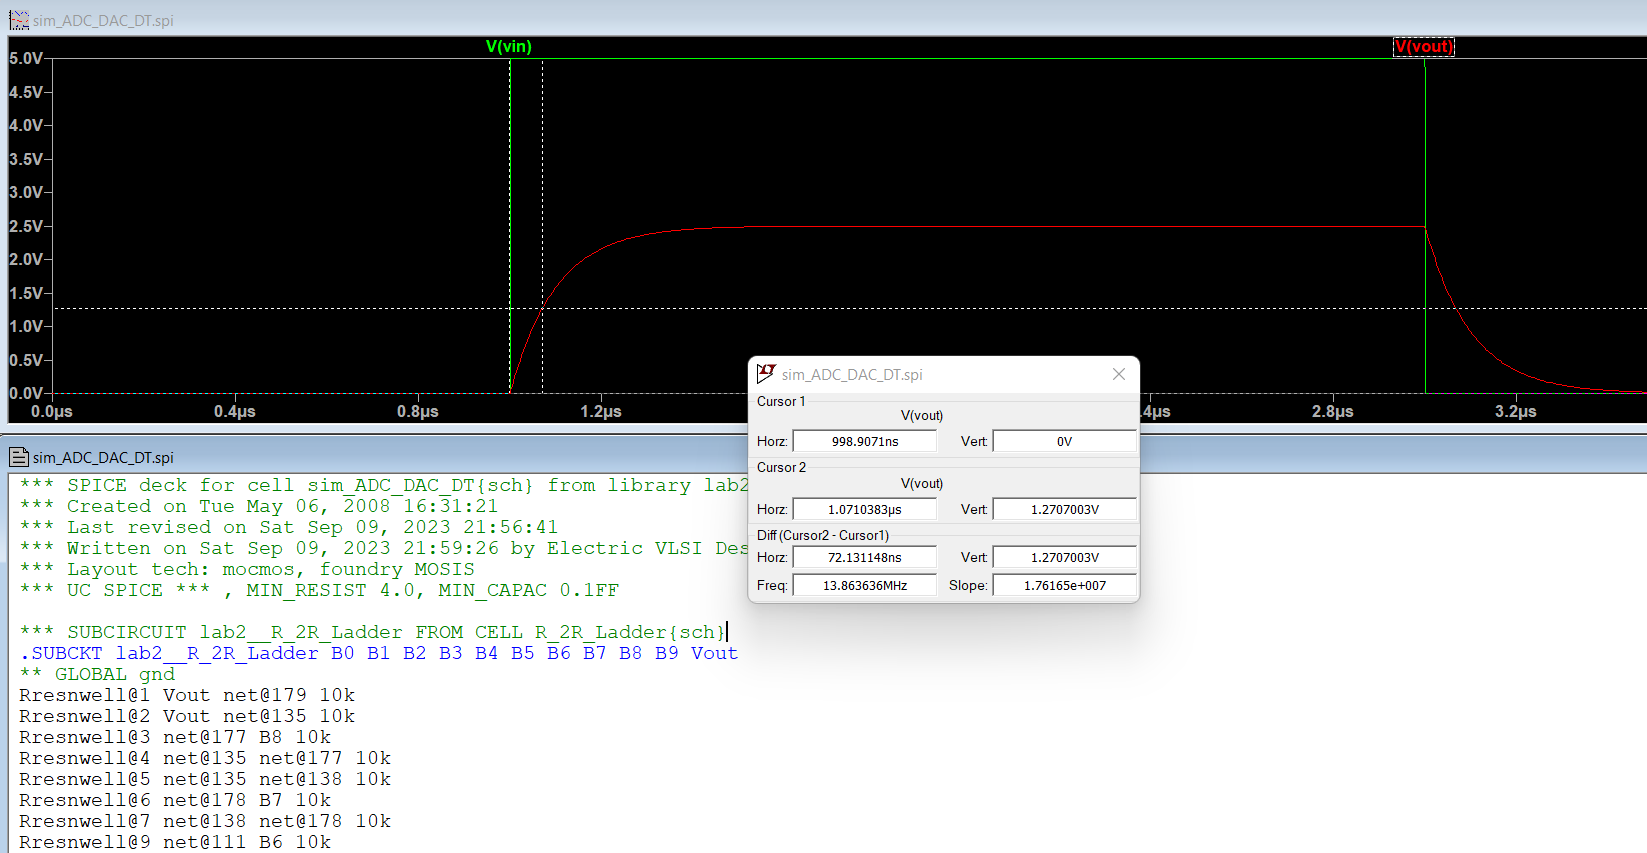
Task: Click the 'Written on Sat Sep 09' comment line
Action: pos(384,548)
